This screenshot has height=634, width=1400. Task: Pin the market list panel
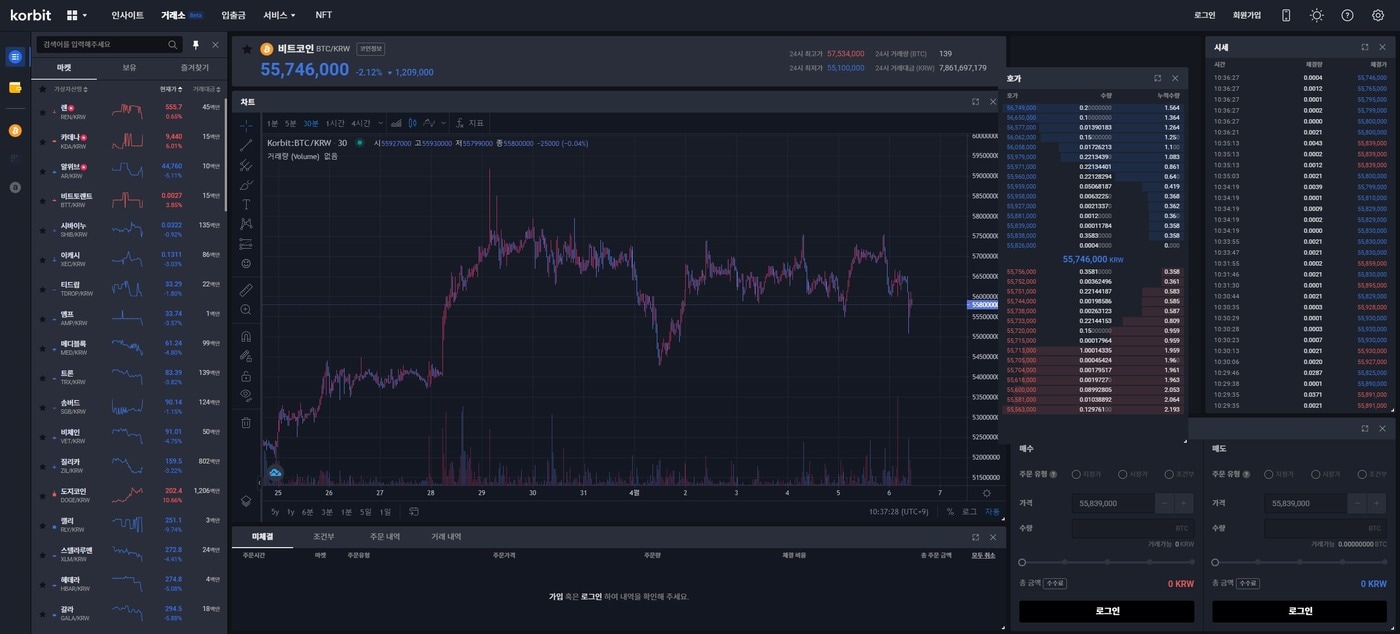196,45
